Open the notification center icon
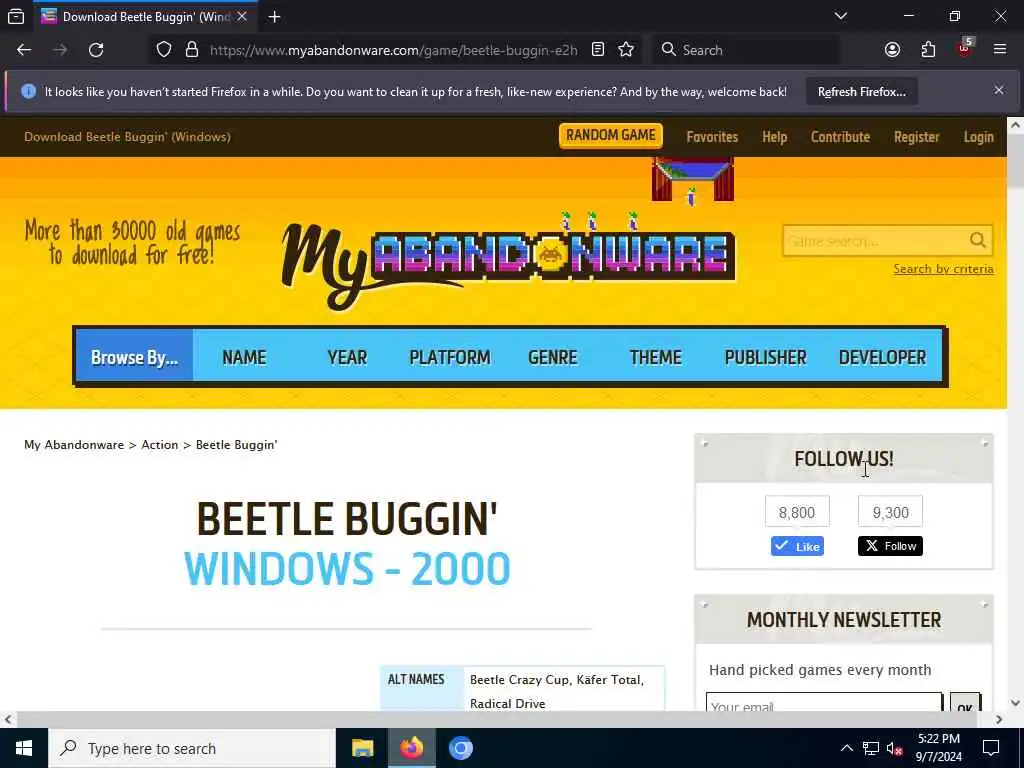This screenshot has width=1024, height=768. click(x=991, y=748)
